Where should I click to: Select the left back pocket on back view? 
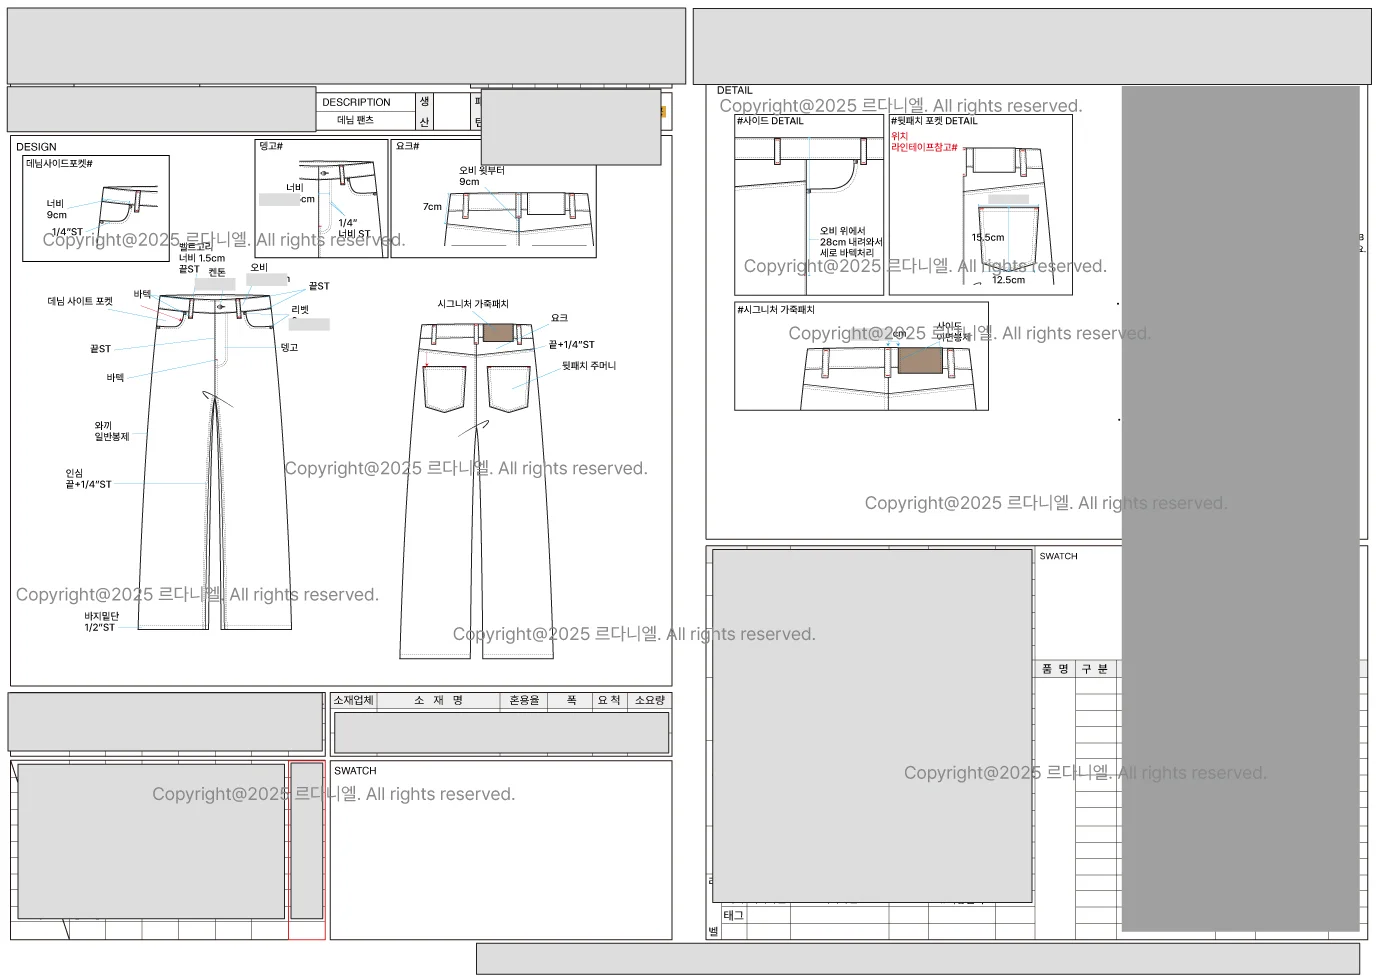pos(445,389)
